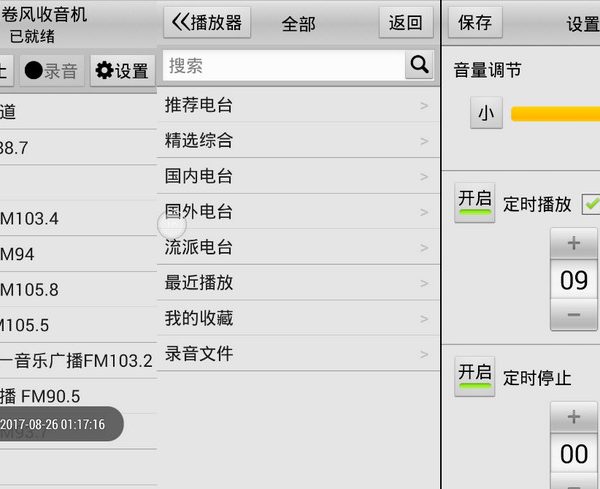
Task: Toggle the 开启 button for 定时播放
Action: point(474,202)
